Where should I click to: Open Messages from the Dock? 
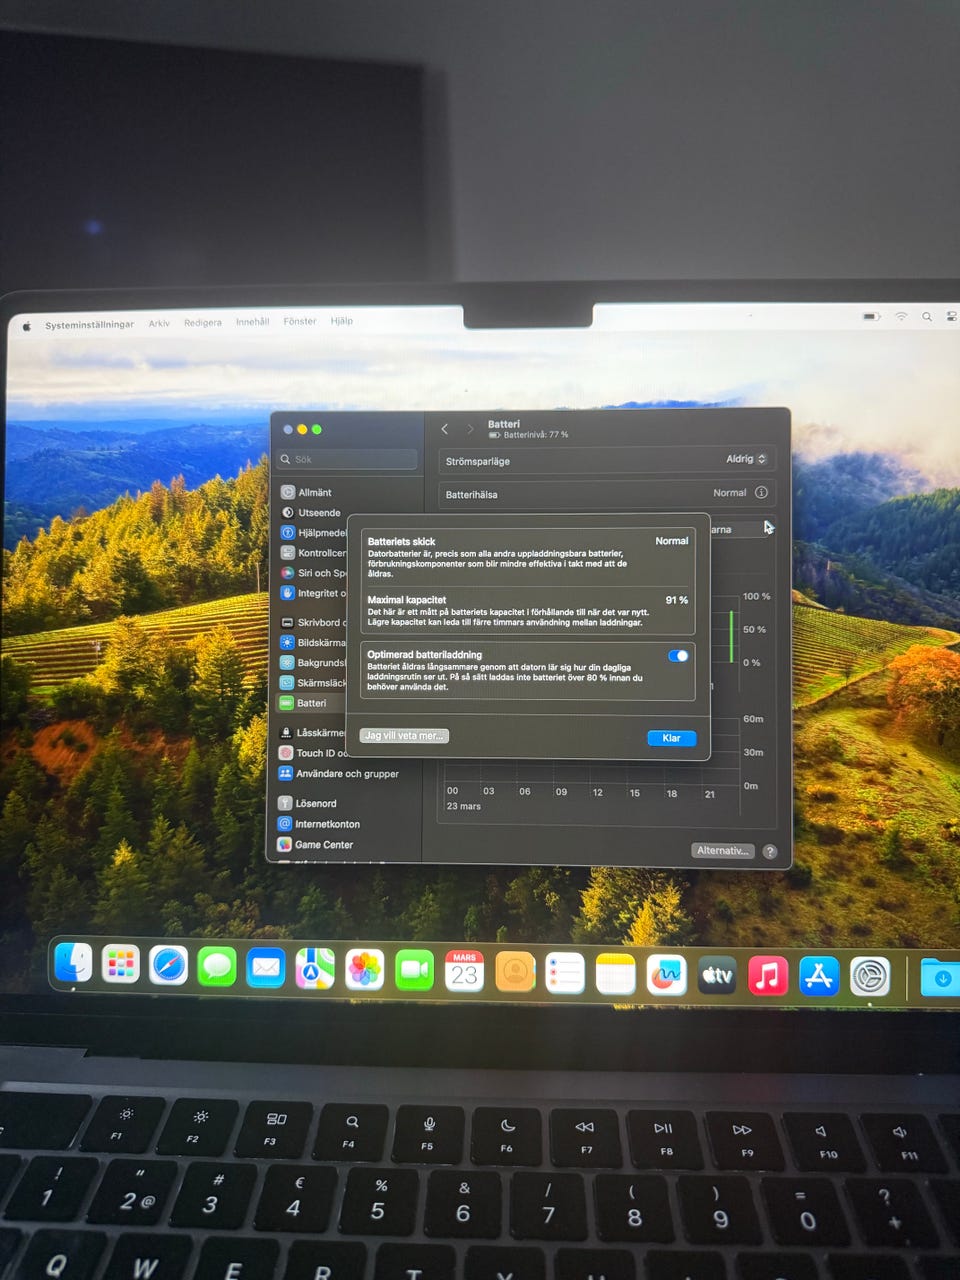[x=217, y=966]
